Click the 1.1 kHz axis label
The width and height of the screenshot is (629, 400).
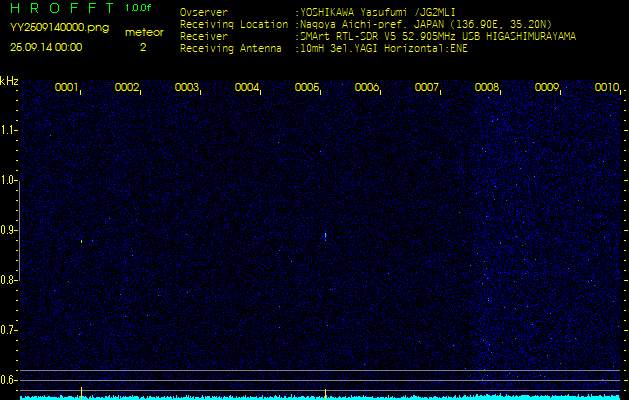(8, 130)
